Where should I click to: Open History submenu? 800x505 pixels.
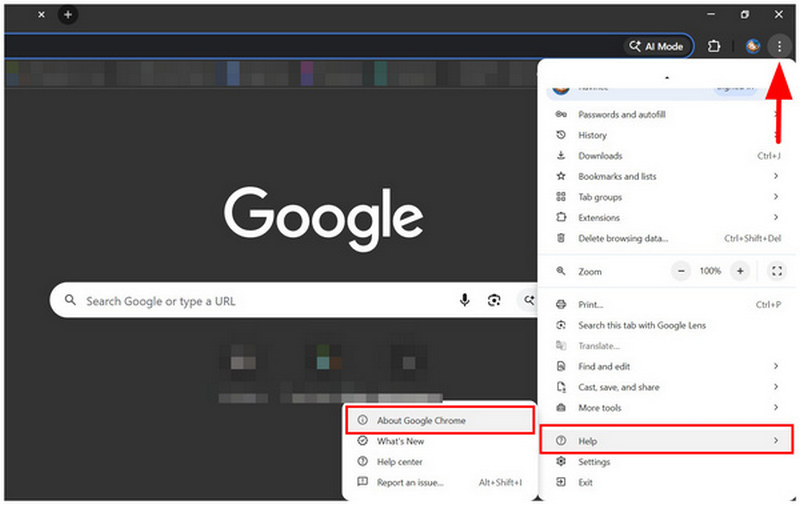(x=667, y=135)
